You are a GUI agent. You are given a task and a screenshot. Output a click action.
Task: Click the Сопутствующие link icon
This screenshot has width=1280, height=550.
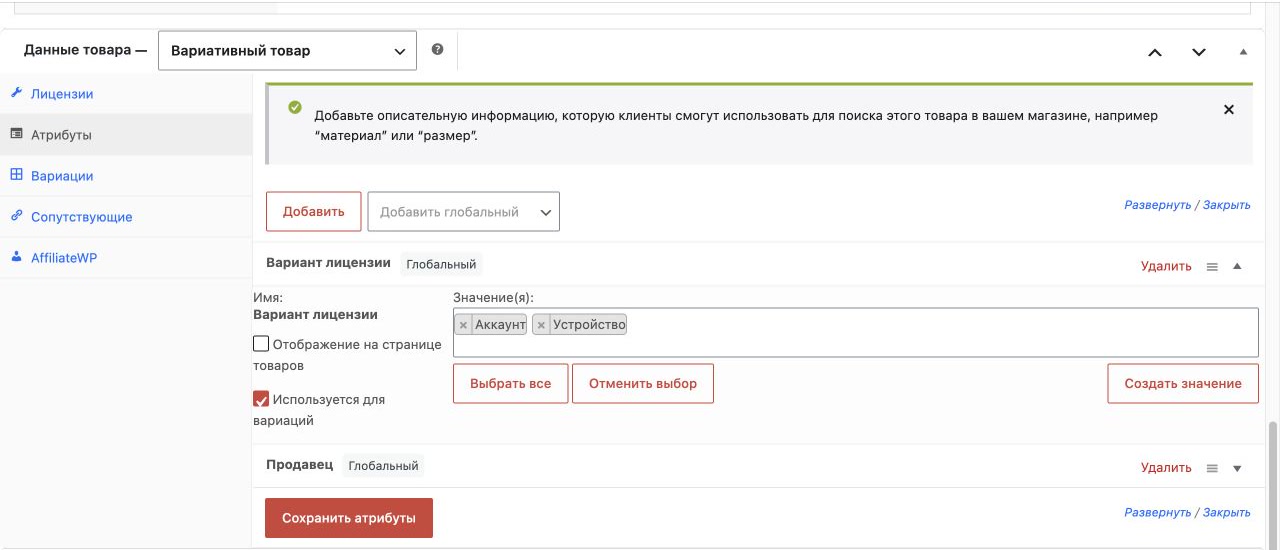(x=16, y=216)
